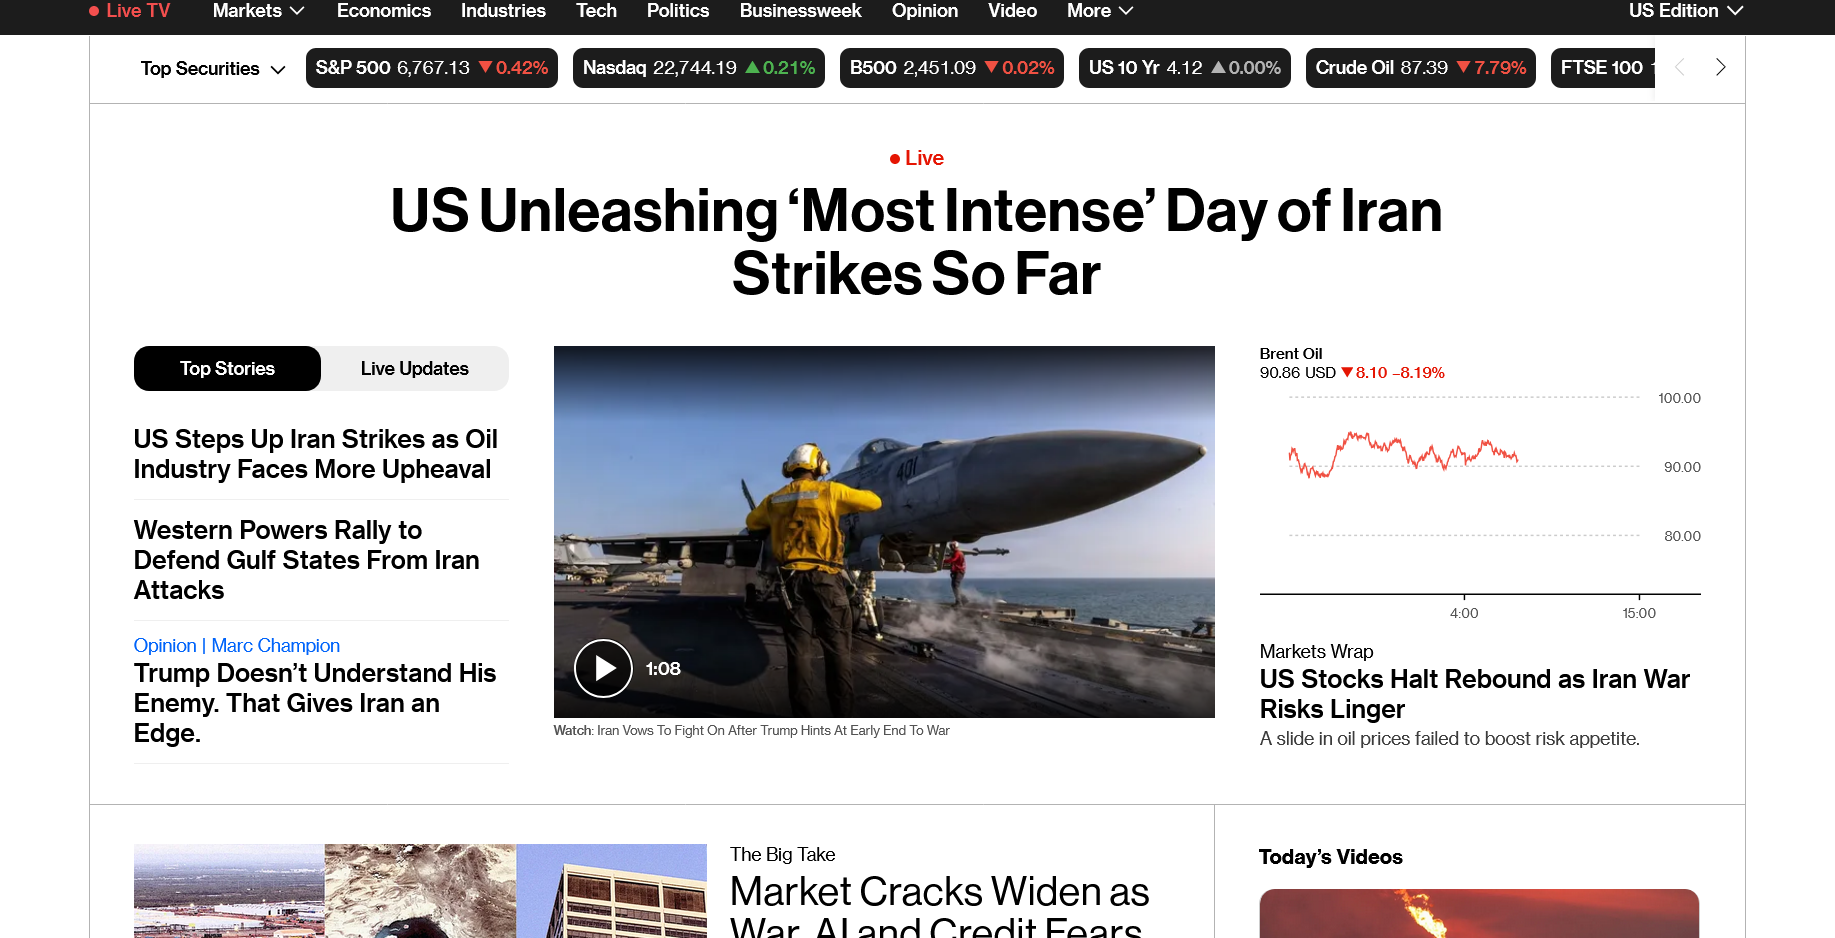Open the Economics section
The width and height of the screenshot is (1835, 938).
tap(384, 11)
